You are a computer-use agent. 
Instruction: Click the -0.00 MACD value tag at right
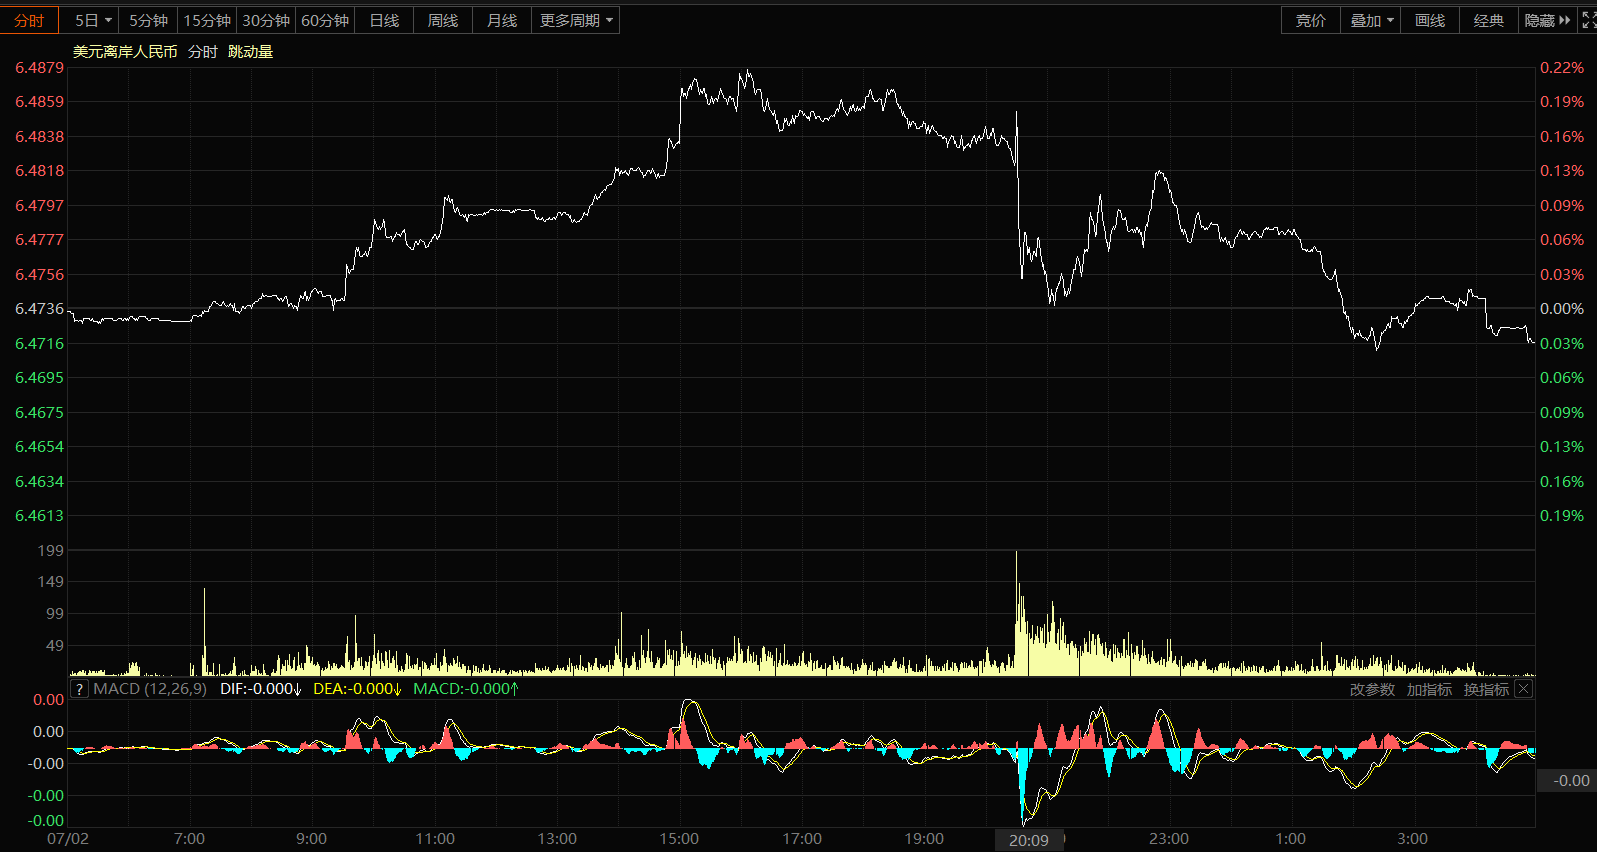pyautogui.click(x=1567, y=781)
